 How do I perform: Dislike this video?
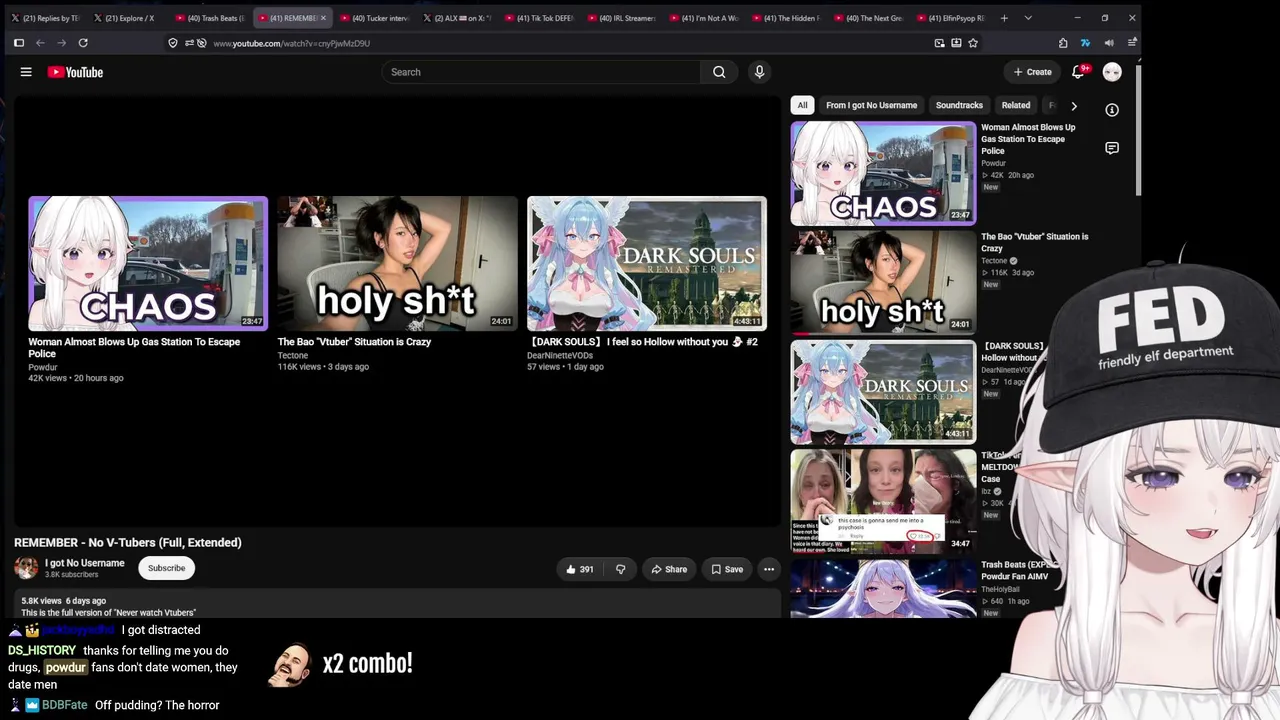click(x=620, y=569)
